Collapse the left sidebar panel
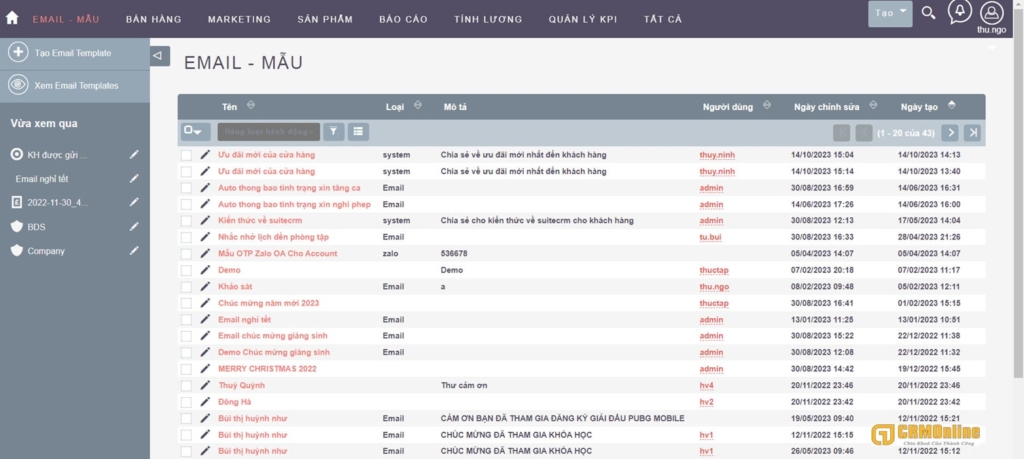The height and width of the screenshot is (459, 1024). pyautogui.click(x=160, y=56)
